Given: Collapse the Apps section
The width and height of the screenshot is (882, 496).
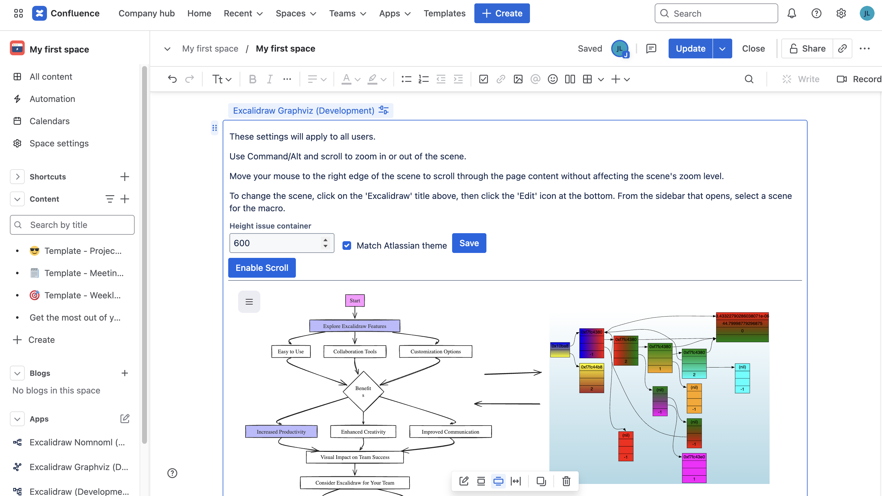Looking at the screenshot, I should click(x=17, y=419).
